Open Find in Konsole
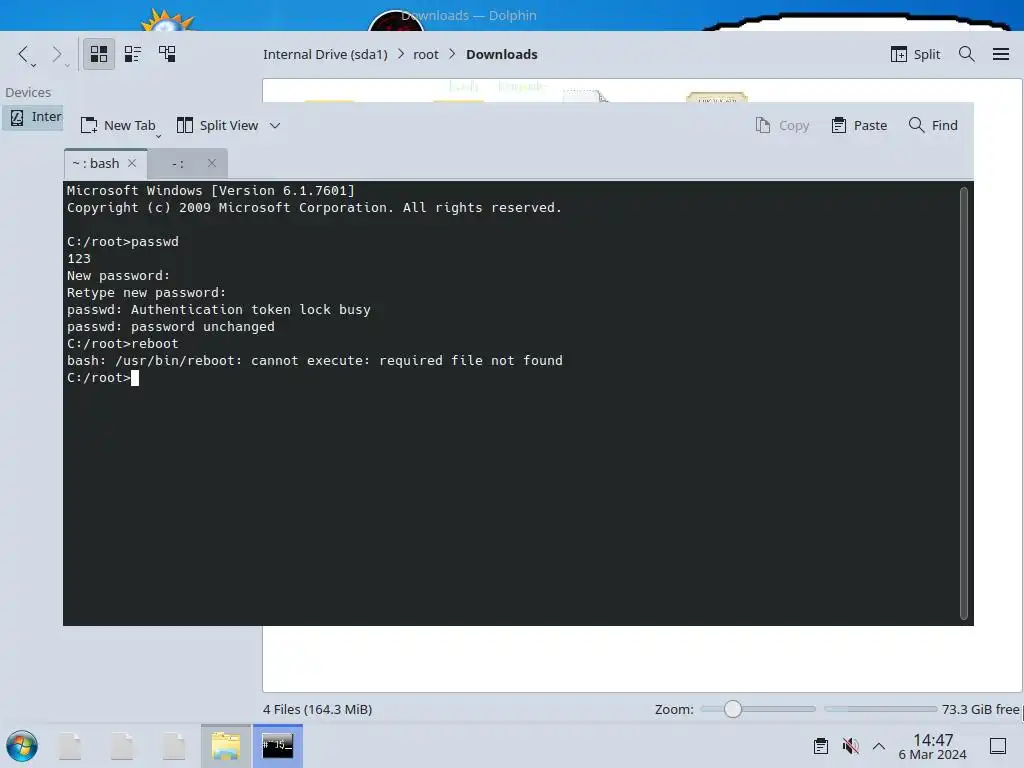This screenshot has width=1024, height=768. [933, 125]
